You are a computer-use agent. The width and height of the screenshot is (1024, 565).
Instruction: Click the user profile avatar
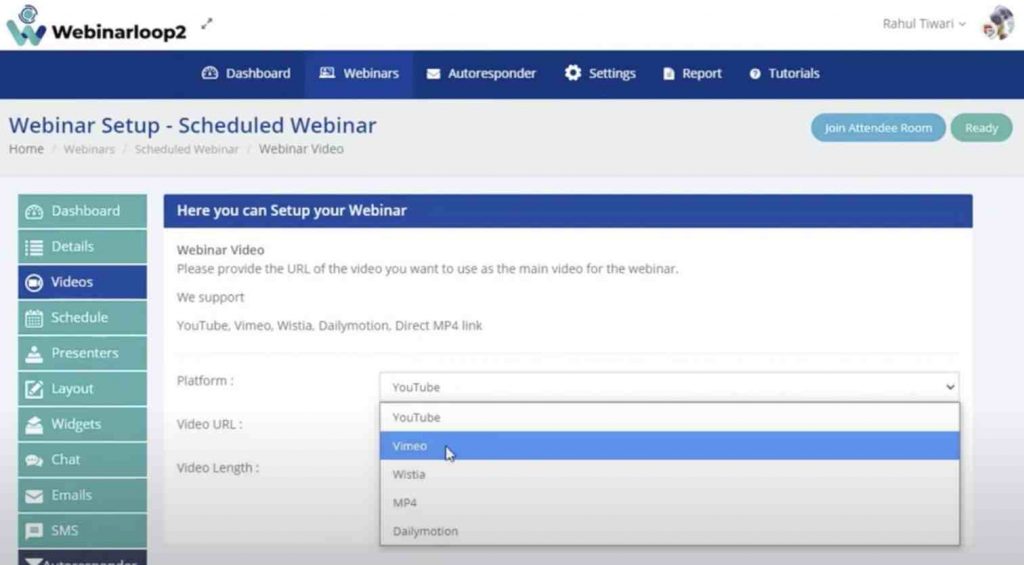[998, 24]
